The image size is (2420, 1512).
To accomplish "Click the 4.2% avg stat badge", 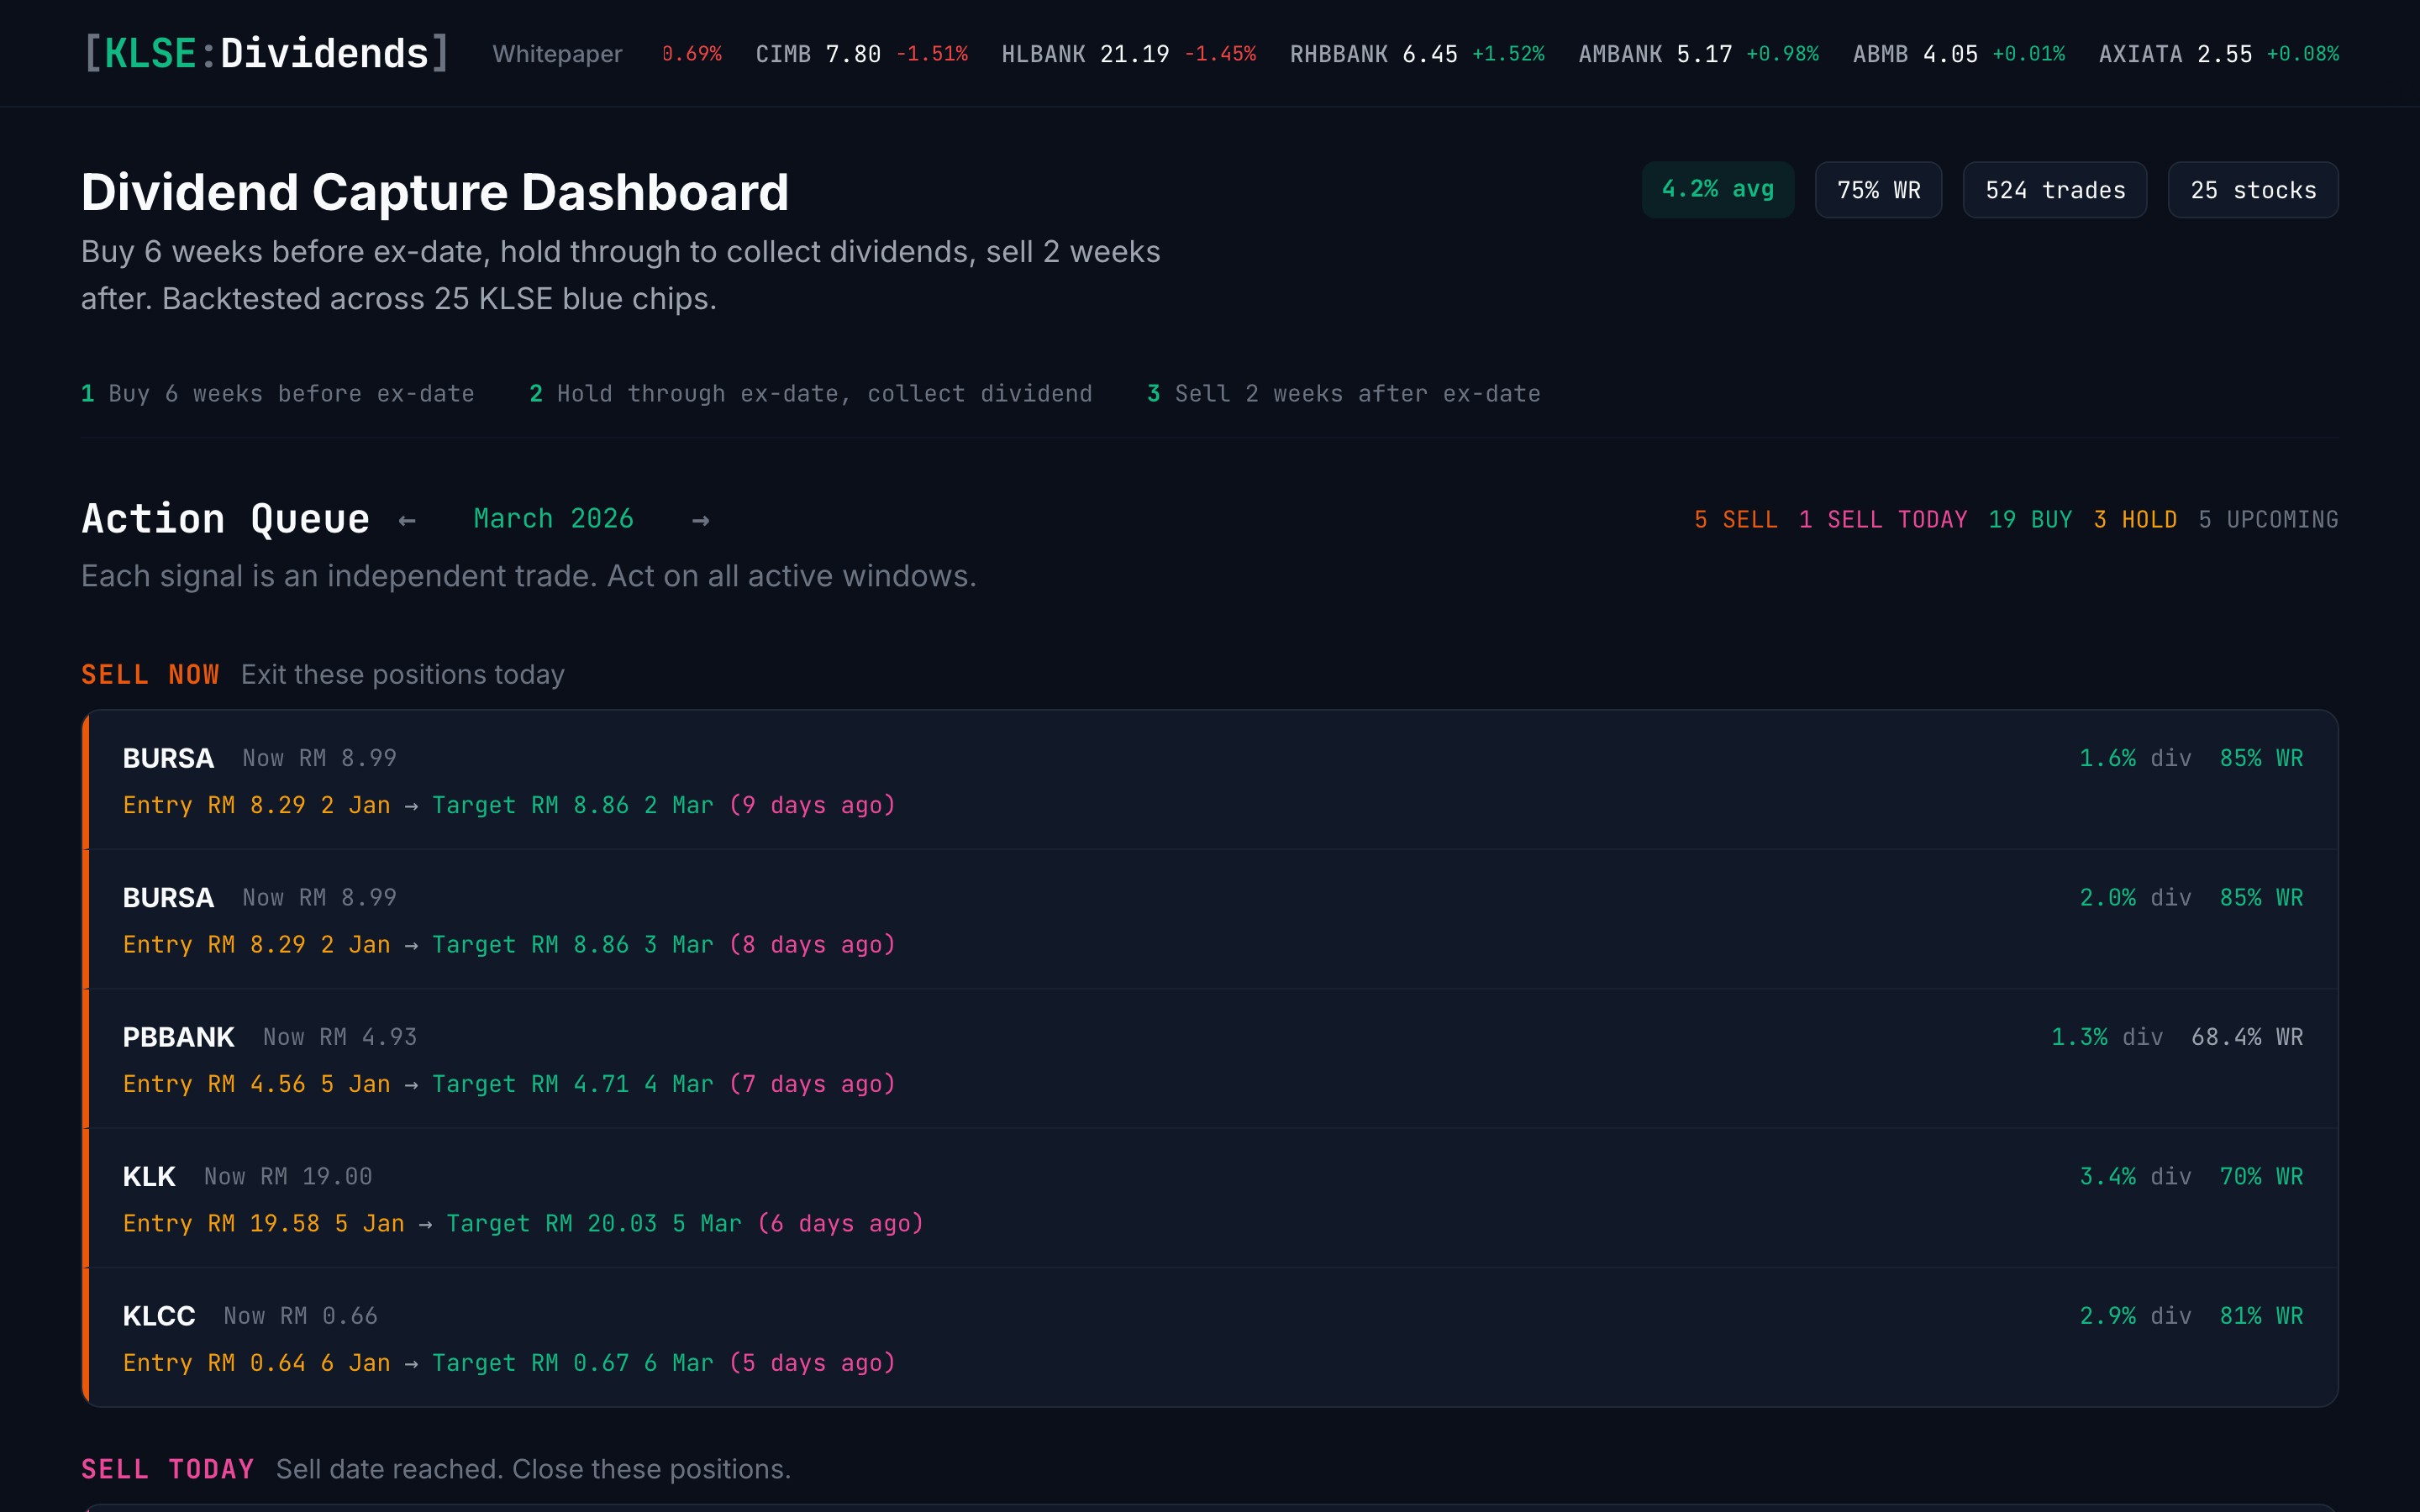I will (x=1718, y=190).
